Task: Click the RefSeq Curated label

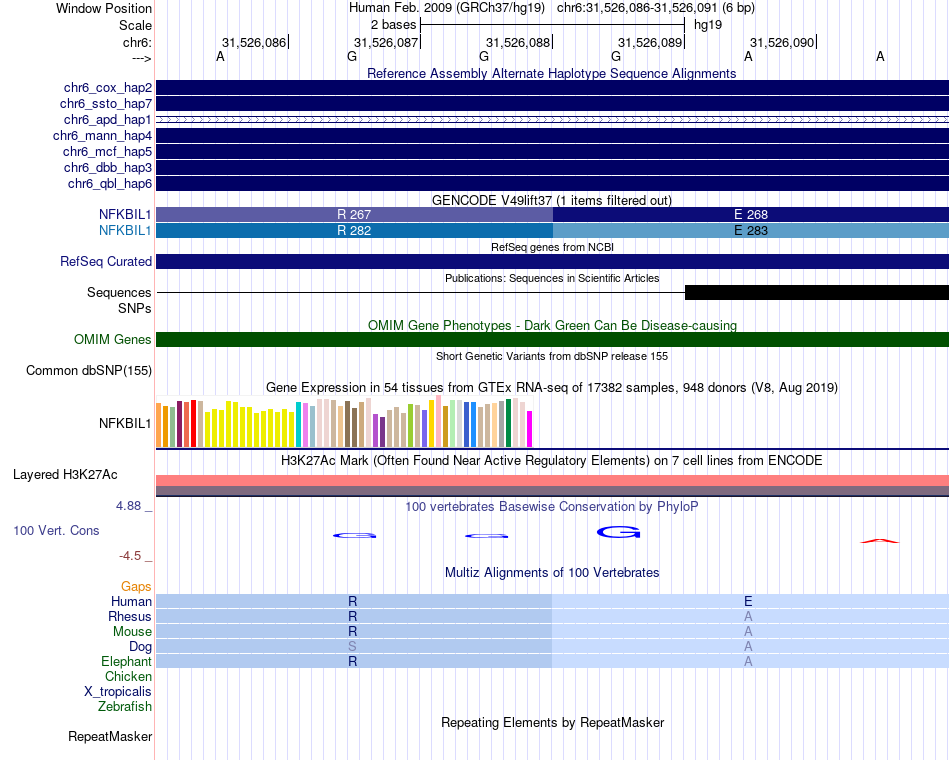Action: 106,261
